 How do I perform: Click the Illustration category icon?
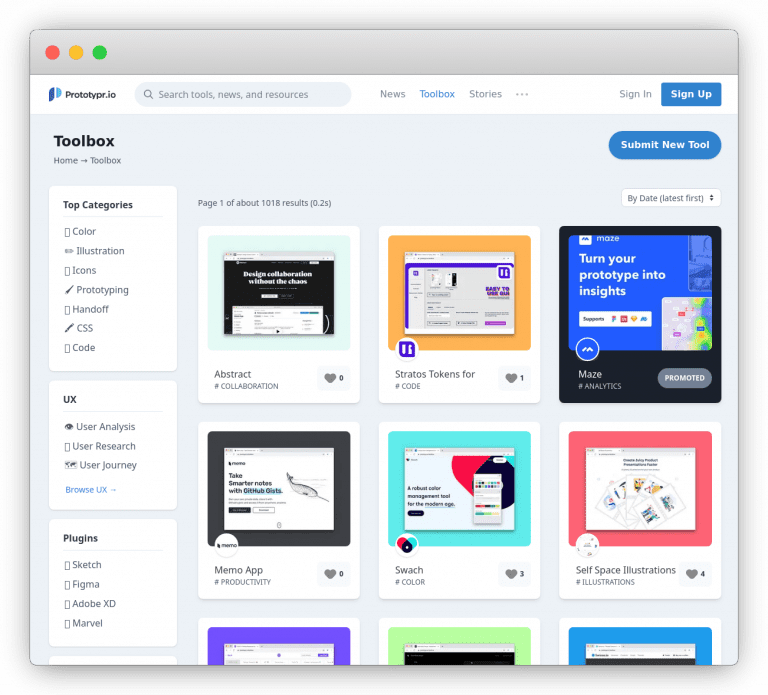[x=69, y=251]
